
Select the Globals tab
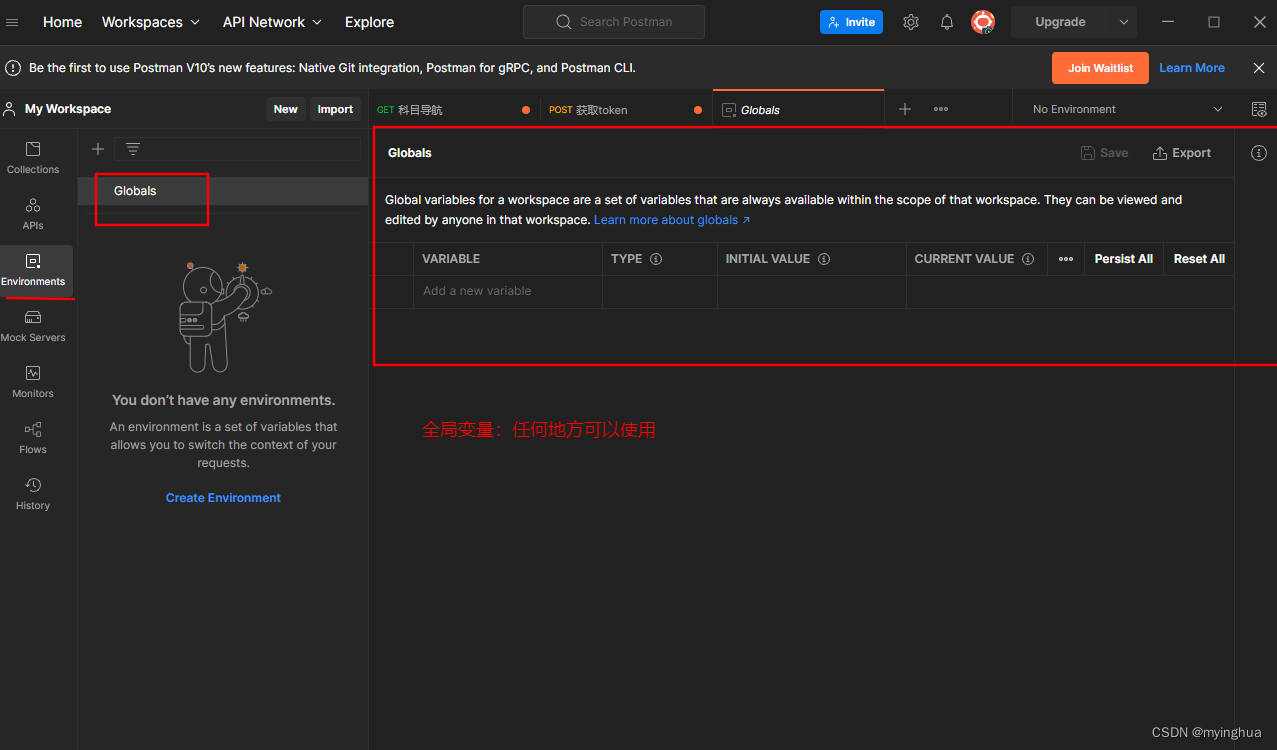click(799, 110)
